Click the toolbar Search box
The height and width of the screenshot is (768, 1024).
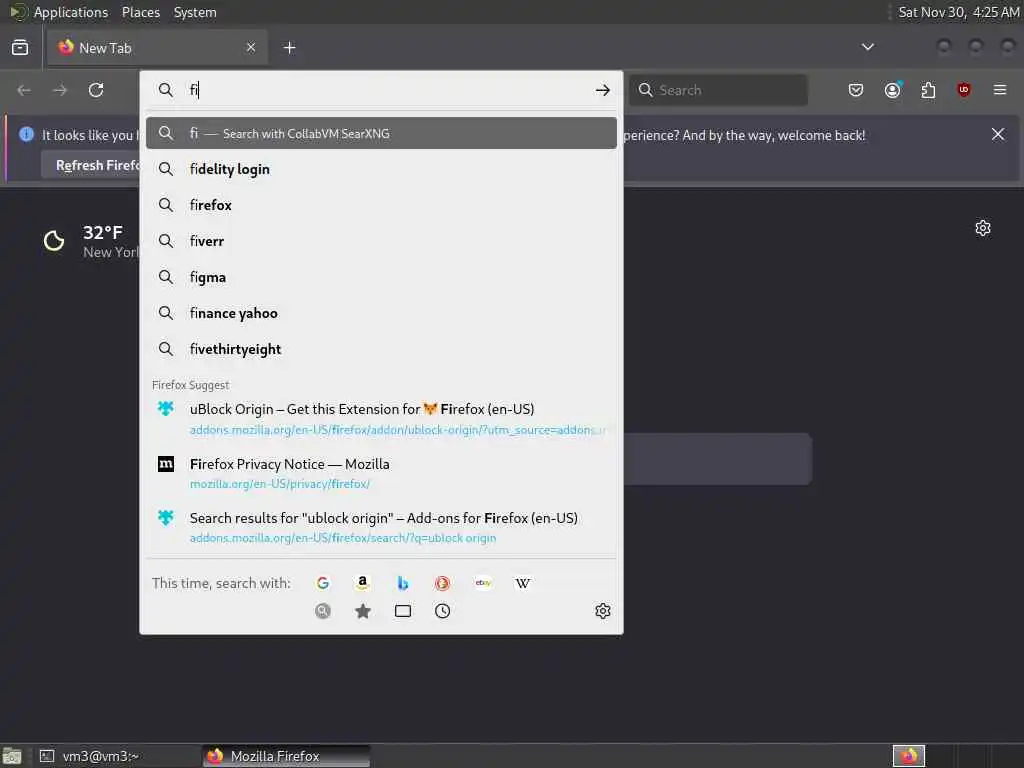(x=718, y=90)
